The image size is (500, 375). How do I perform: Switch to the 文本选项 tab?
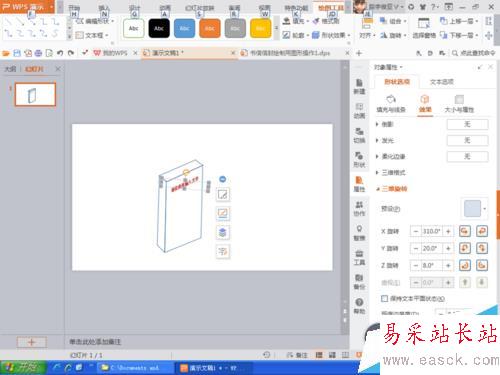pos(442,82)
